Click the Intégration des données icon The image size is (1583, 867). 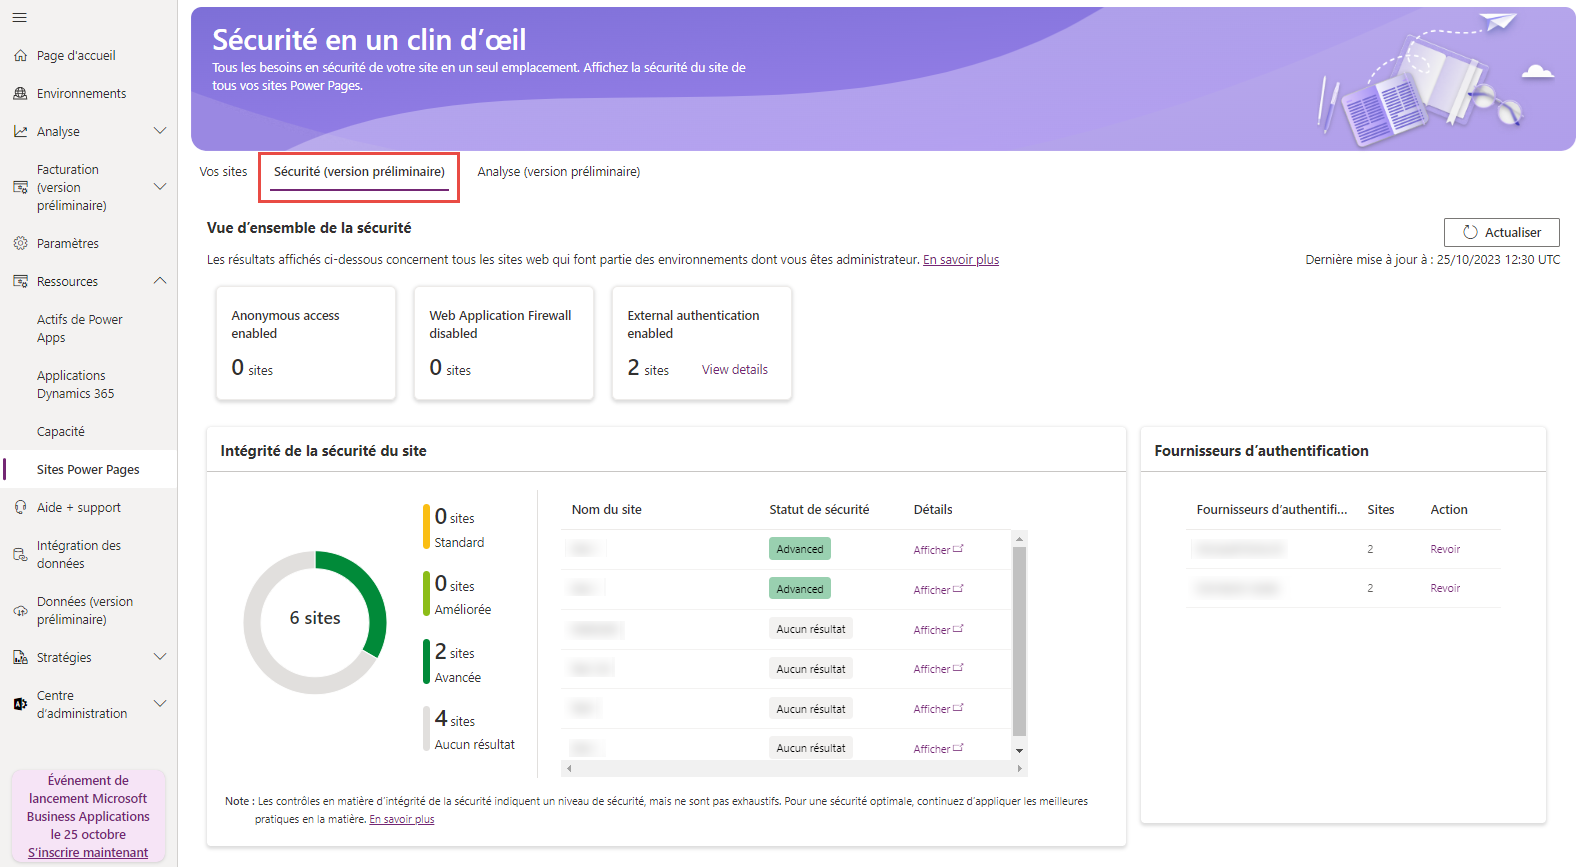click(20, 555)
